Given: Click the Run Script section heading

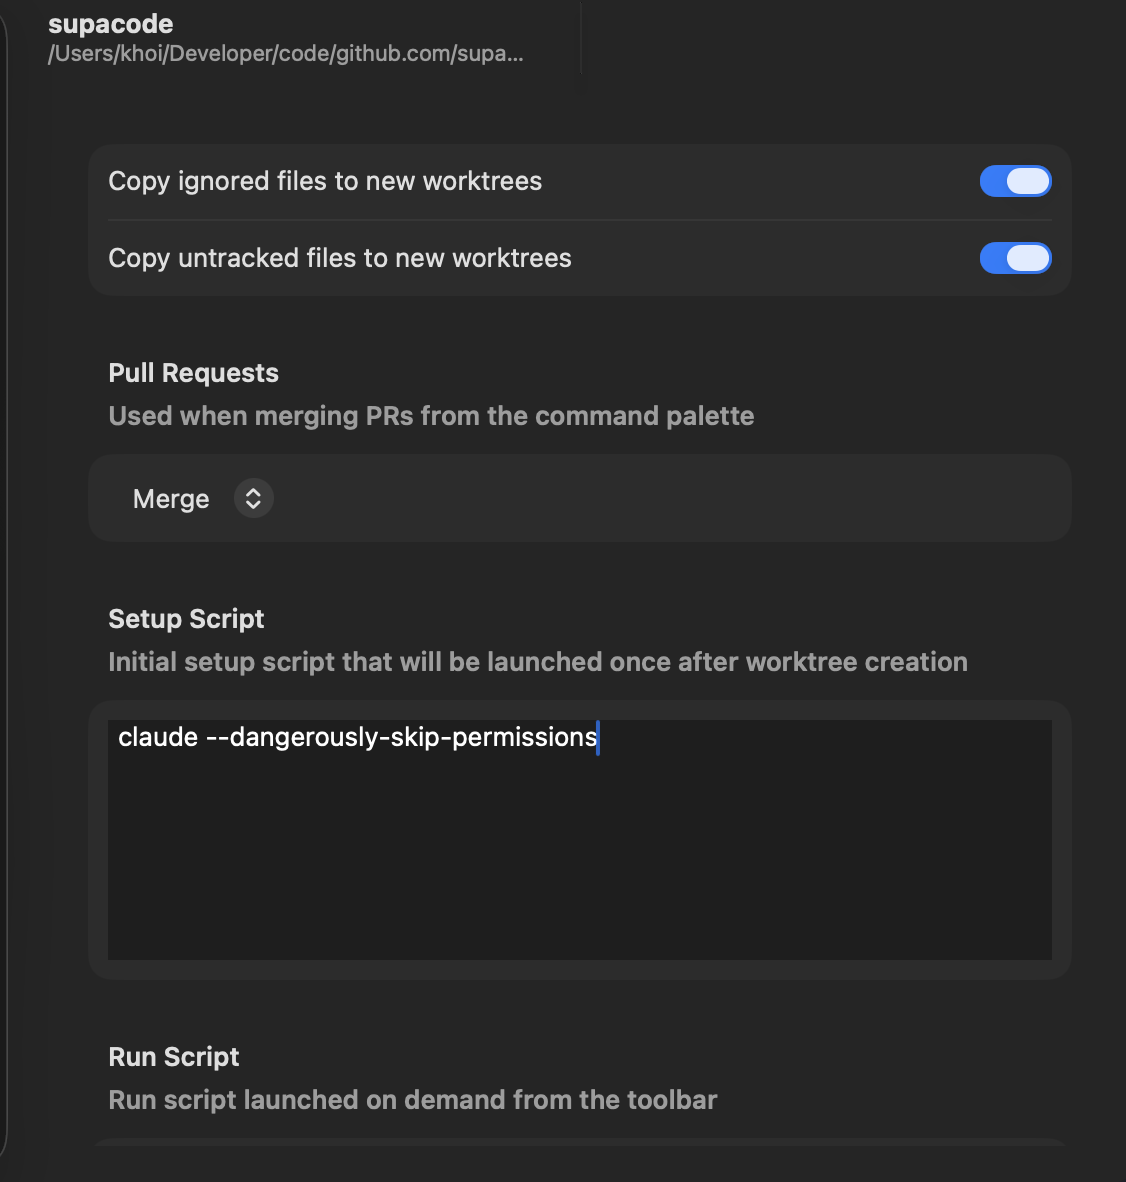Looking at the screenshot, I should (x=173, y=1056).
